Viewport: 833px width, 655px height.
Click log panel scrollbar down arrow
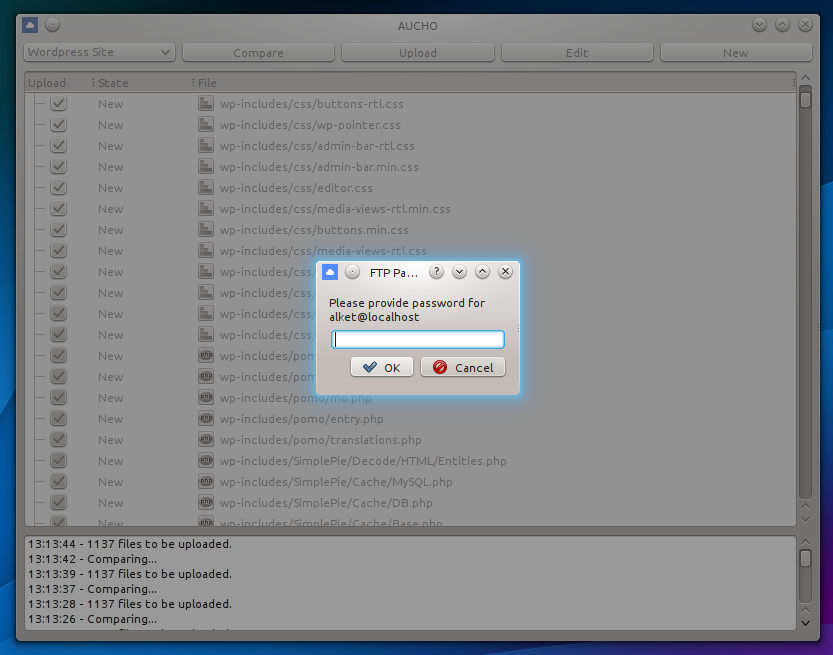pos(805,623)
